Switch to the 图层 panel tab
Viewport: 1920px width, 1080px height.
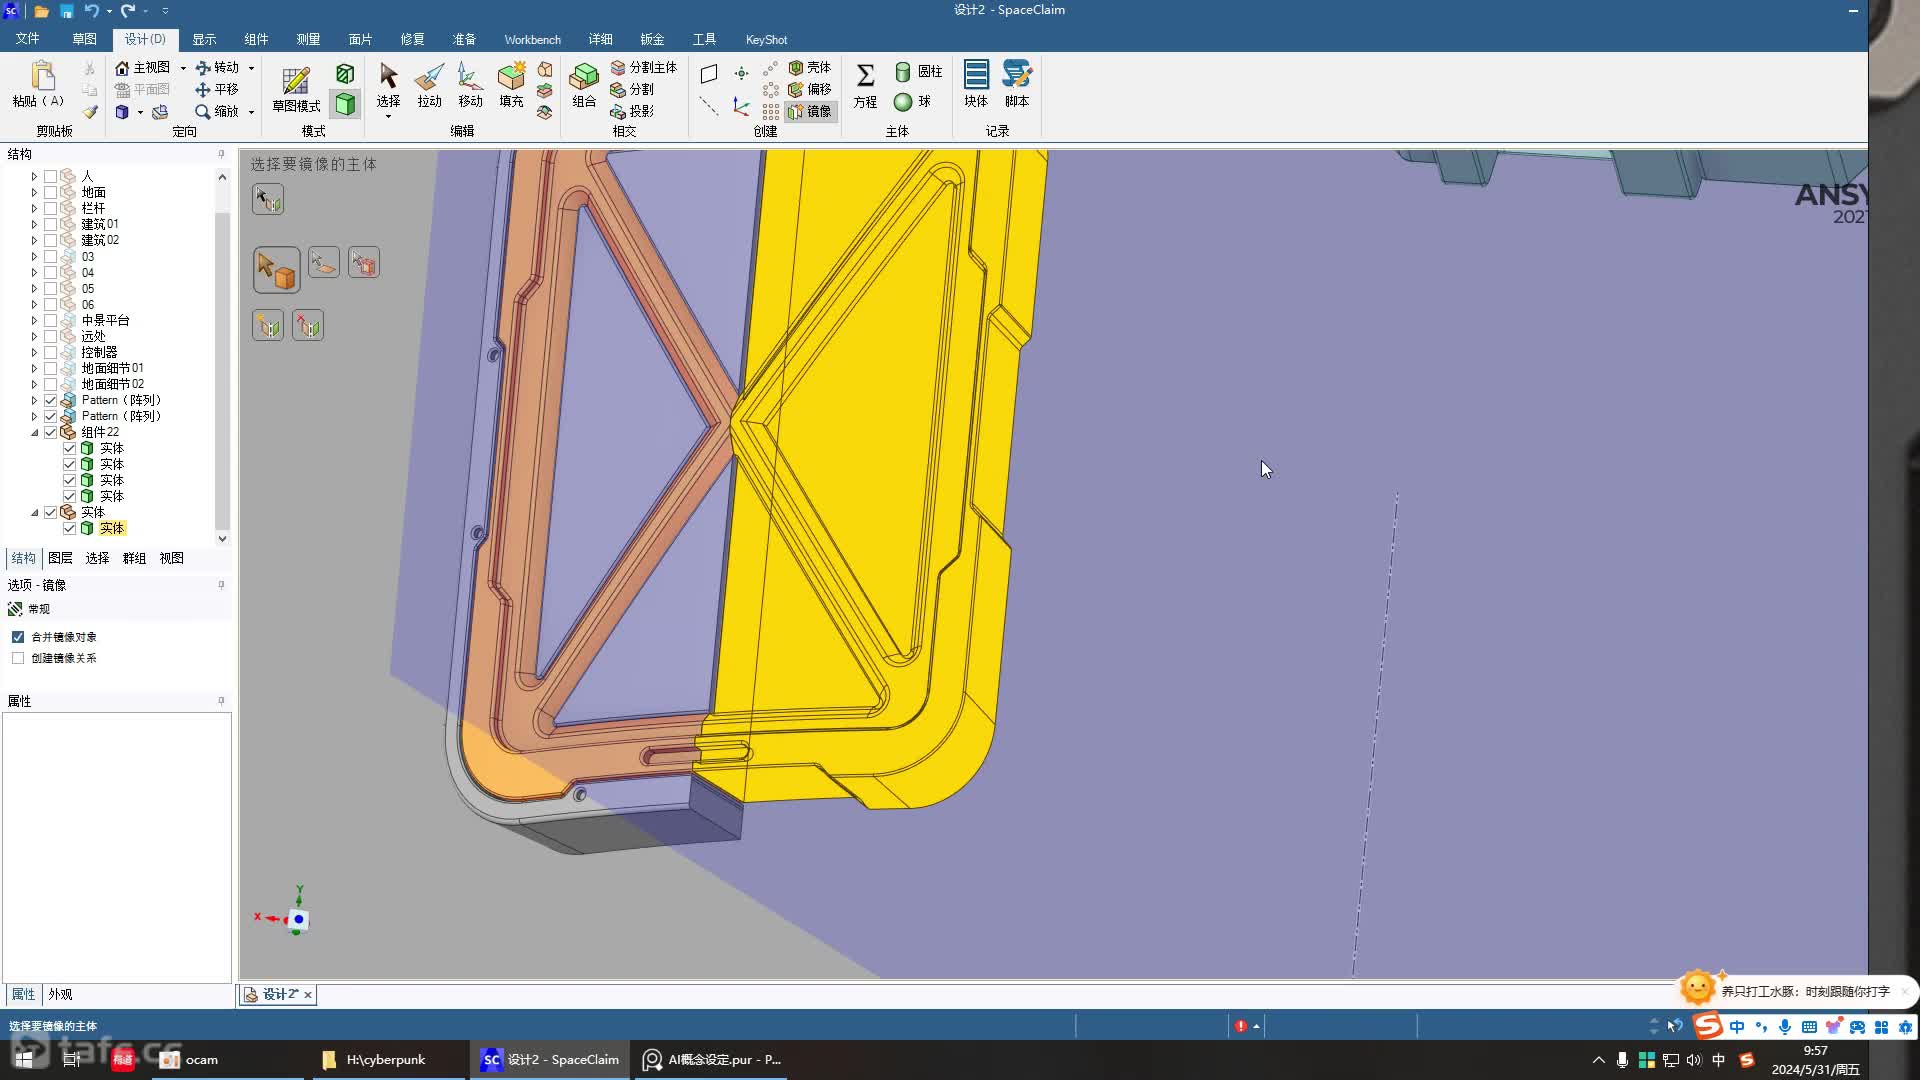point(60,558)
